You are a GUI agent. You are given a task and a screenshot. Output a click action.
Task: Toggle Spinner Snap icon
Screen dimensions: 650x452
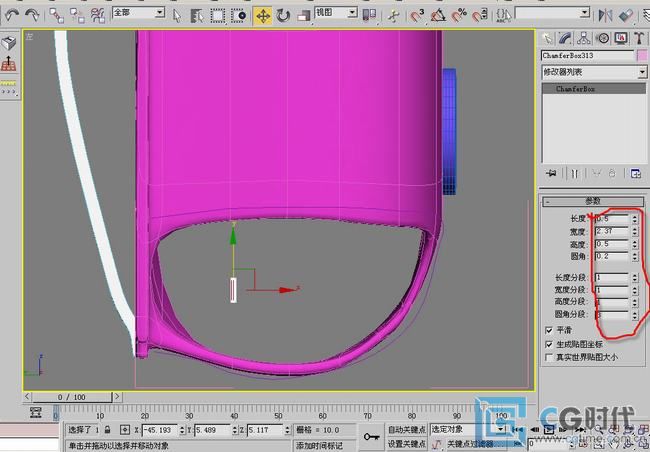(x=480, y=16)
